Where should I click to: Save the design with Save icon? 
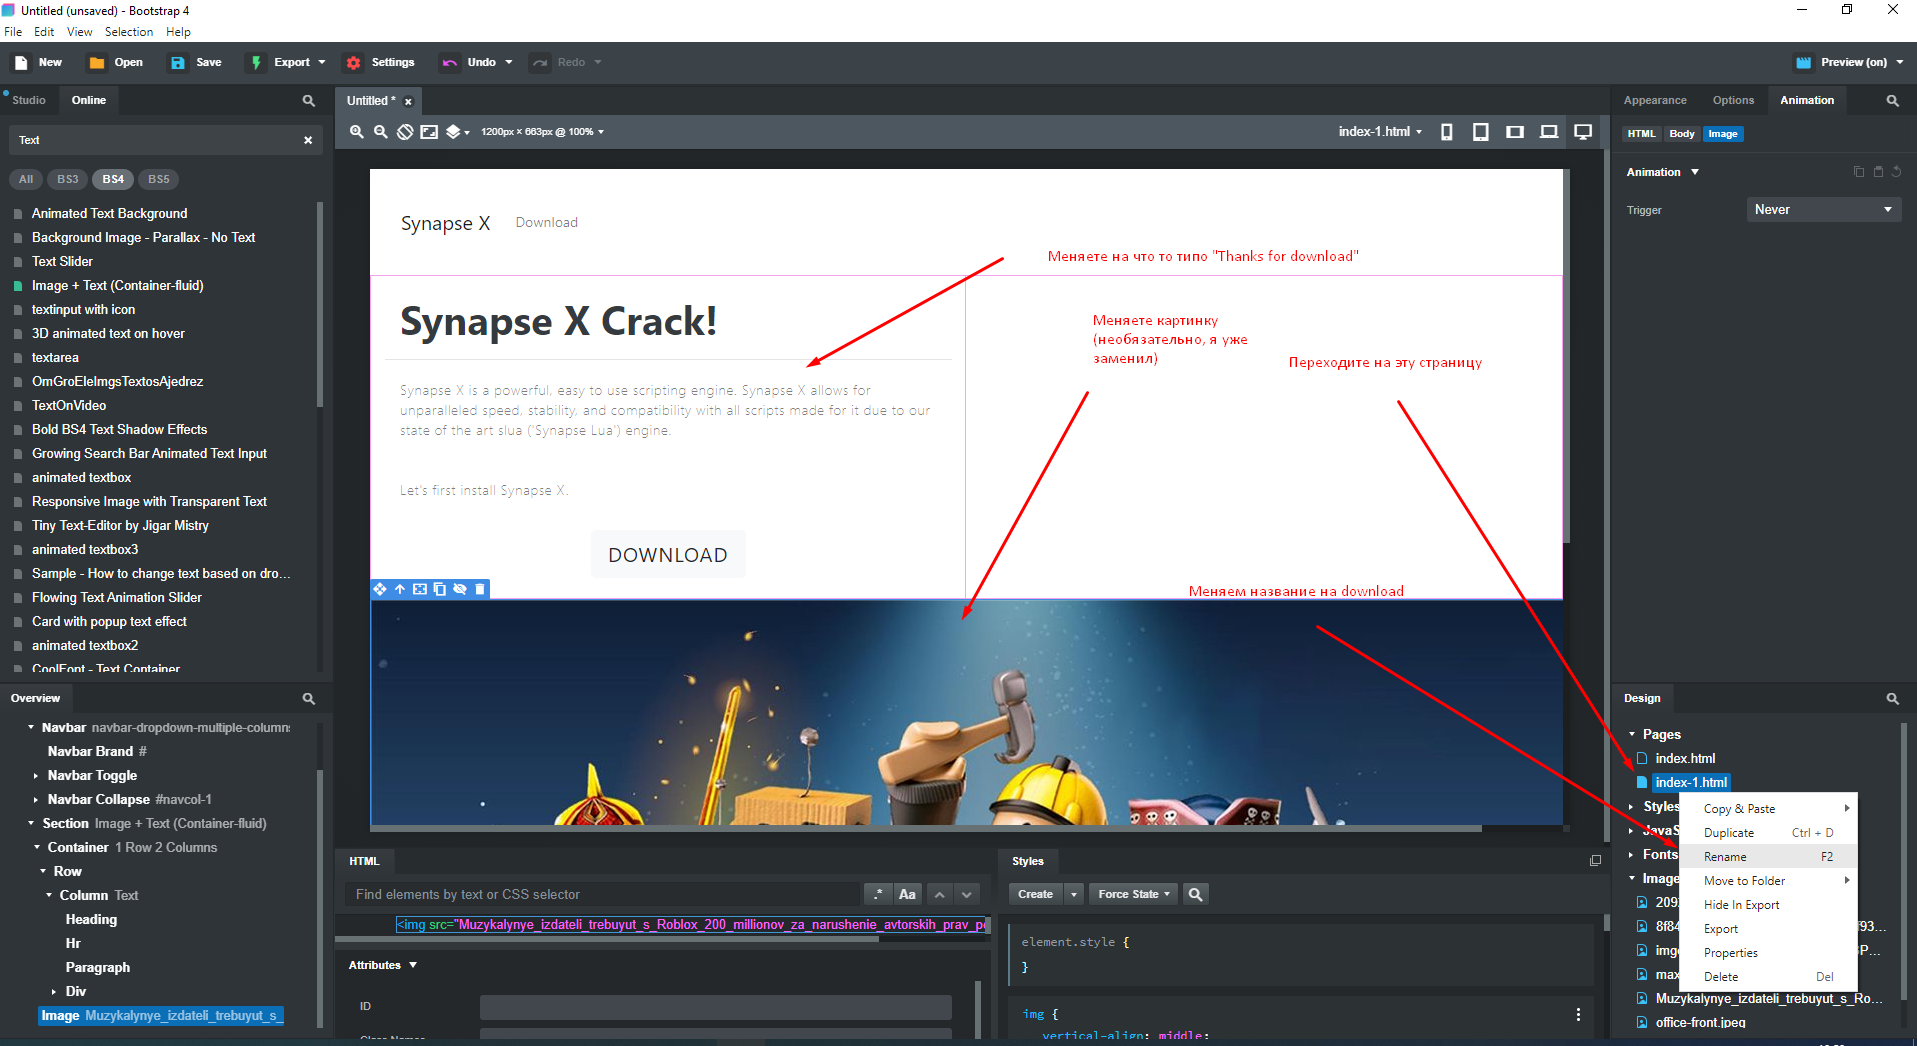click(178, 62)
